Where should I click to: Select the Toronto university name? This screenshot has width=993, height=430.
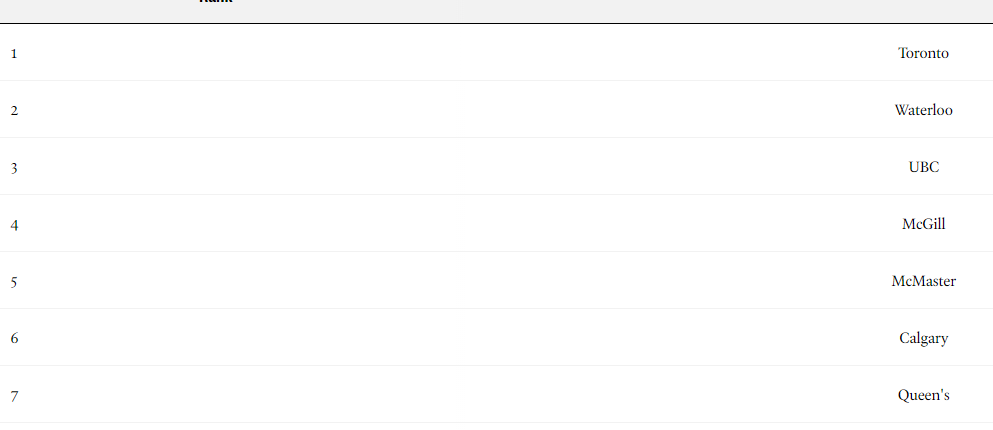[x=923, y=53]
